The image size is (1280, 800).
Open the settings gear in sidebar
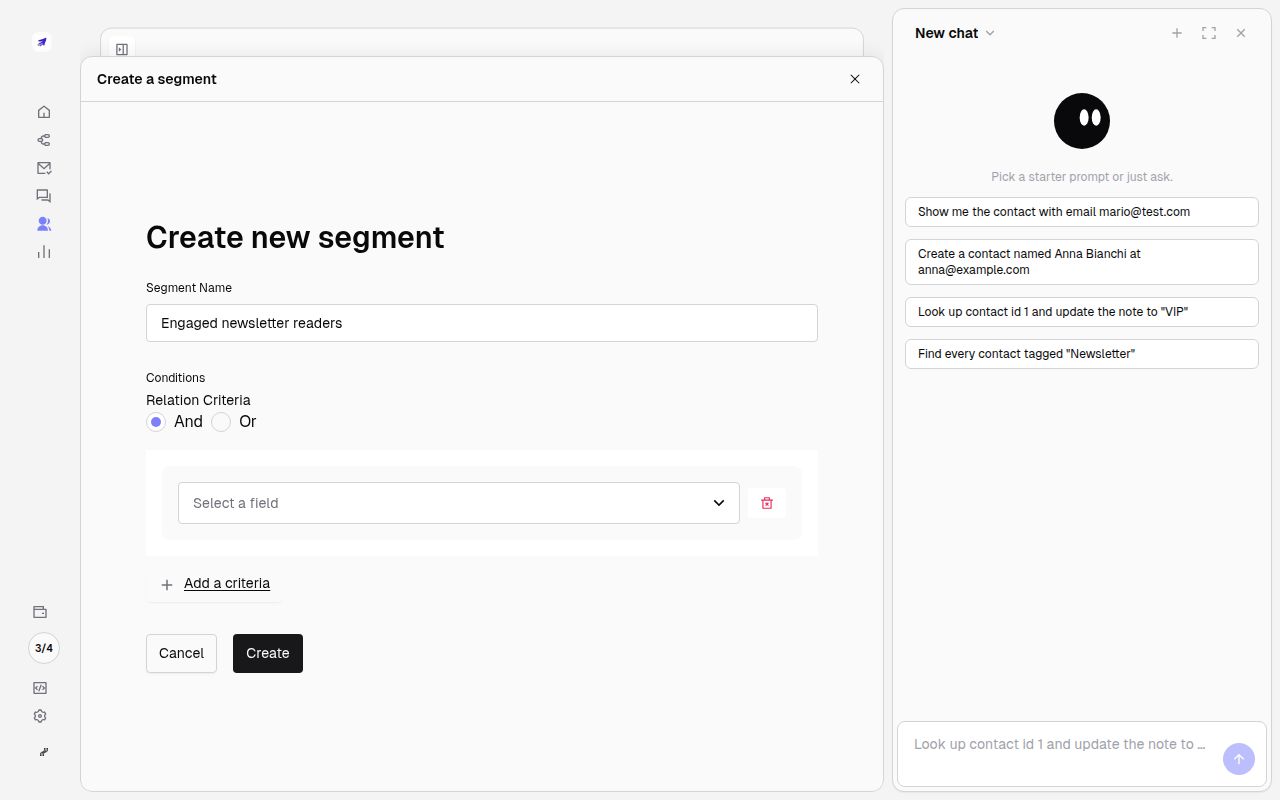(x=40, y=716)
